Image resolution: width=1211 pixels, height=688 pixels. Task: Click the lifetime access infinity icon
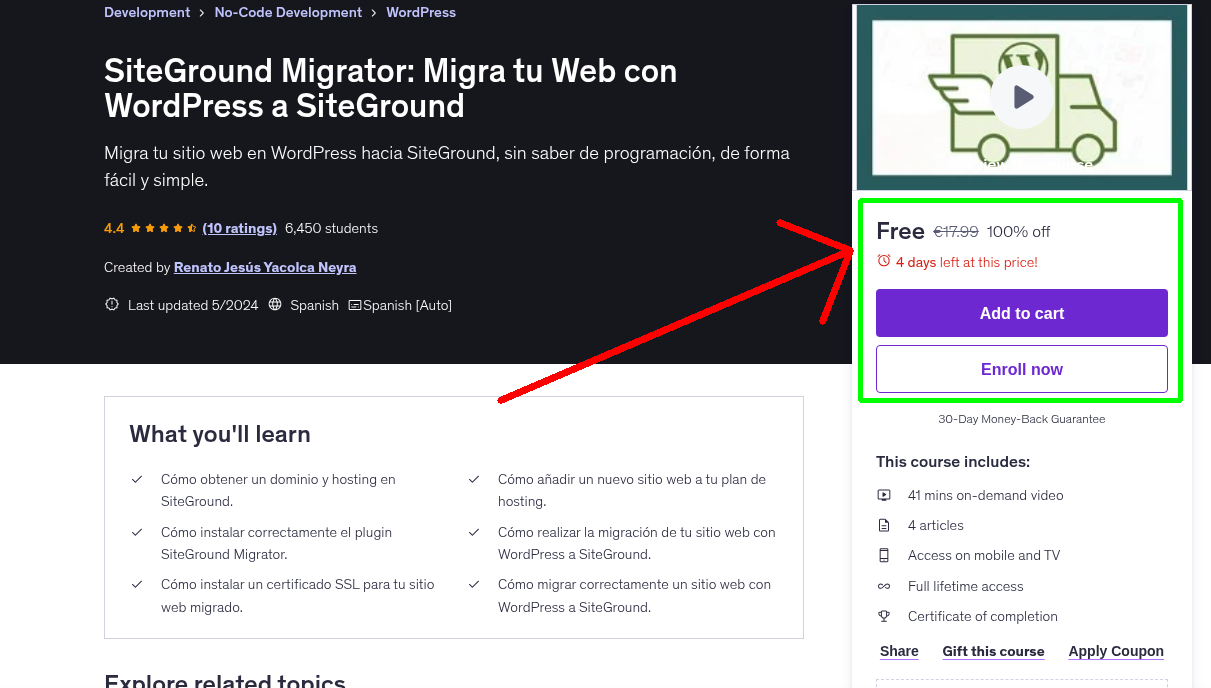pyautogui.click(x=884, y=586)
